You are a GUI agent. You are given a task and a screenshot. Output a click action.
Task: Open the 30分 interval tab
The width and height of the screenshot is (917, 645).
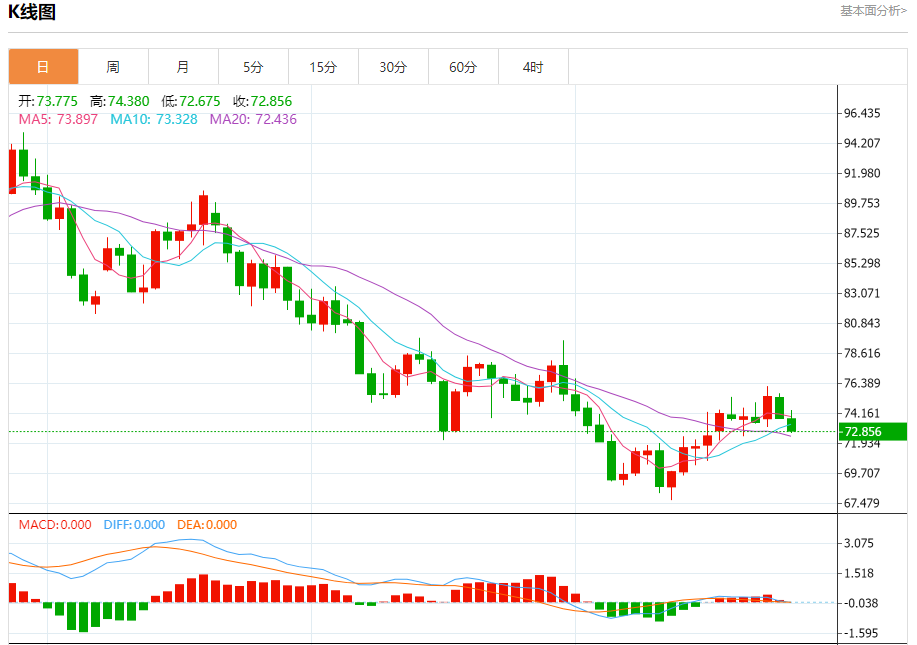[x=393, y=67]
